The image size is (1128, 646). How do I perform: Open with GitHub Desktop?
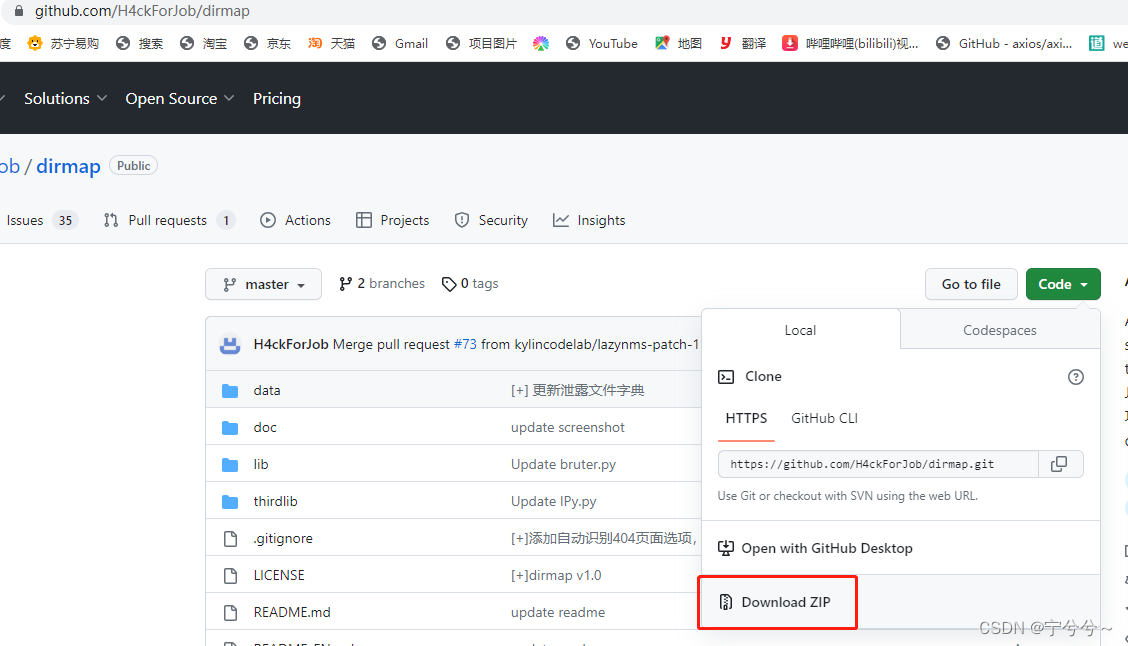pos(816,548)
